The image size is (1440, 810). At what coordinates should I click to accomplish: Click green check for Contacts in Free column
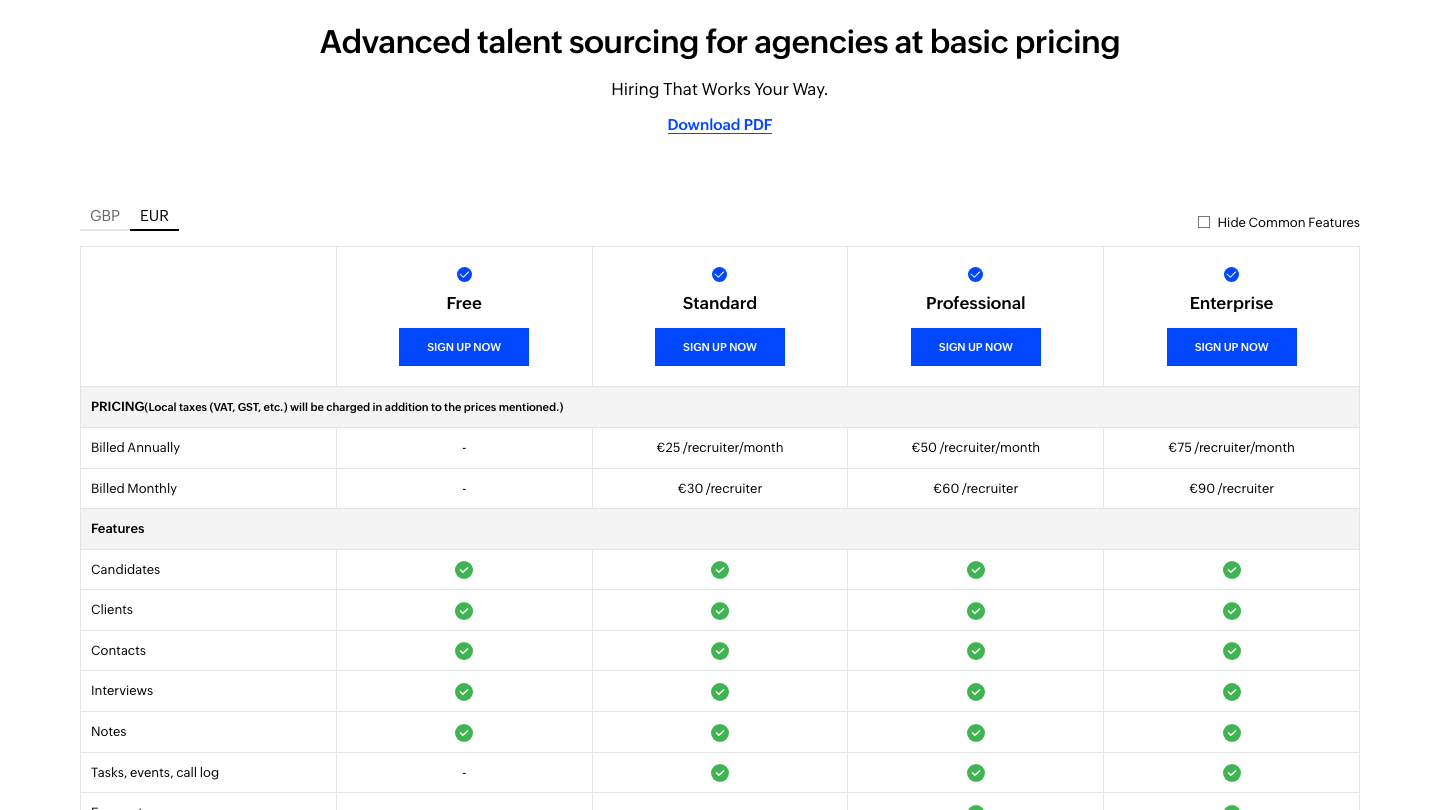[x=464, y=651]
